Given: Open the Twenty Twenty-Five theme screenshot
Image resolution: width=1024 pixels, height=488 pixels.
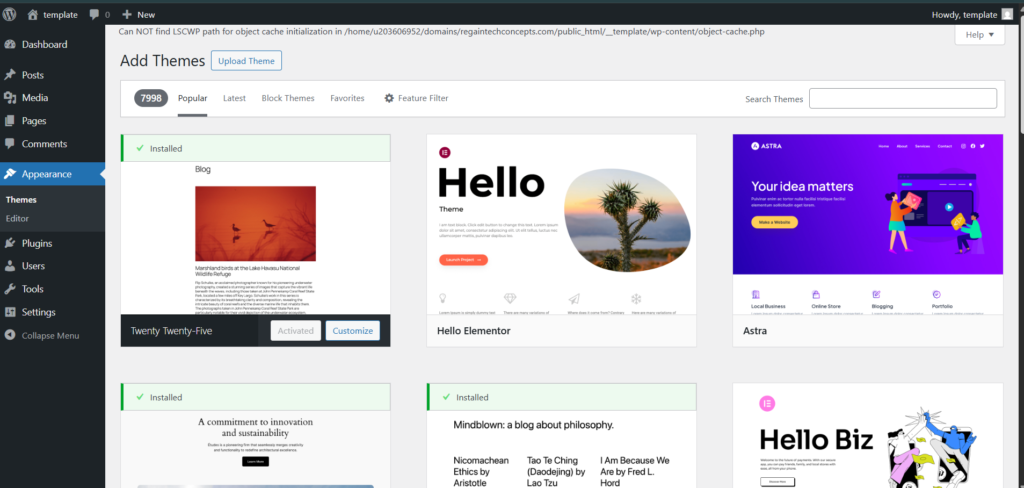Looking at the screenshot, I should [x=255, y=238].
